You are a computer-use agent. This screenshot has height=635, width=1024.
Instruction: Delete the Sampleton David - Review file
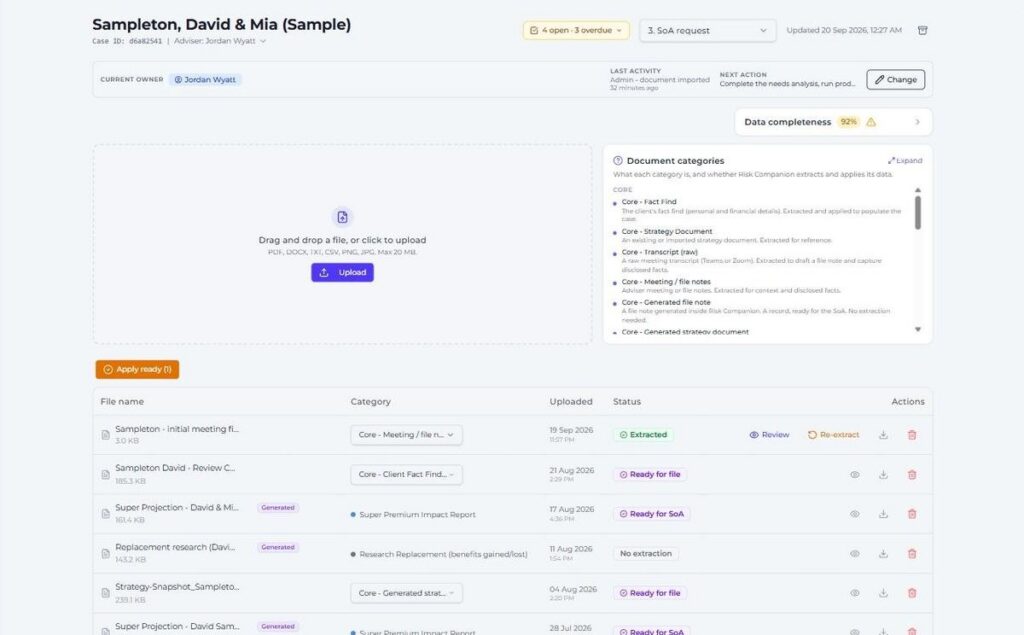coord(912,474)
